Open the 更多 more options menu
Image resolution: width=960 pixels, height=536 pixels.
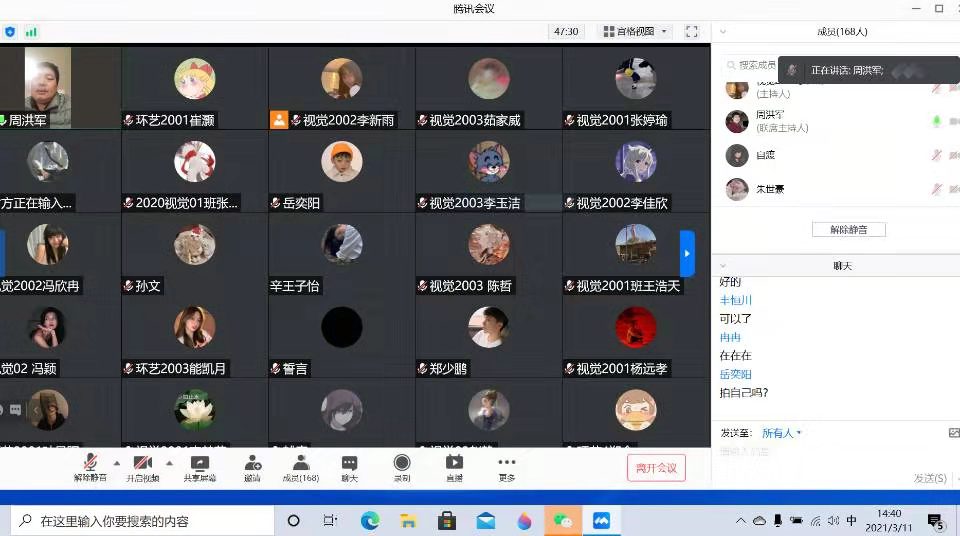pos(507,465)
